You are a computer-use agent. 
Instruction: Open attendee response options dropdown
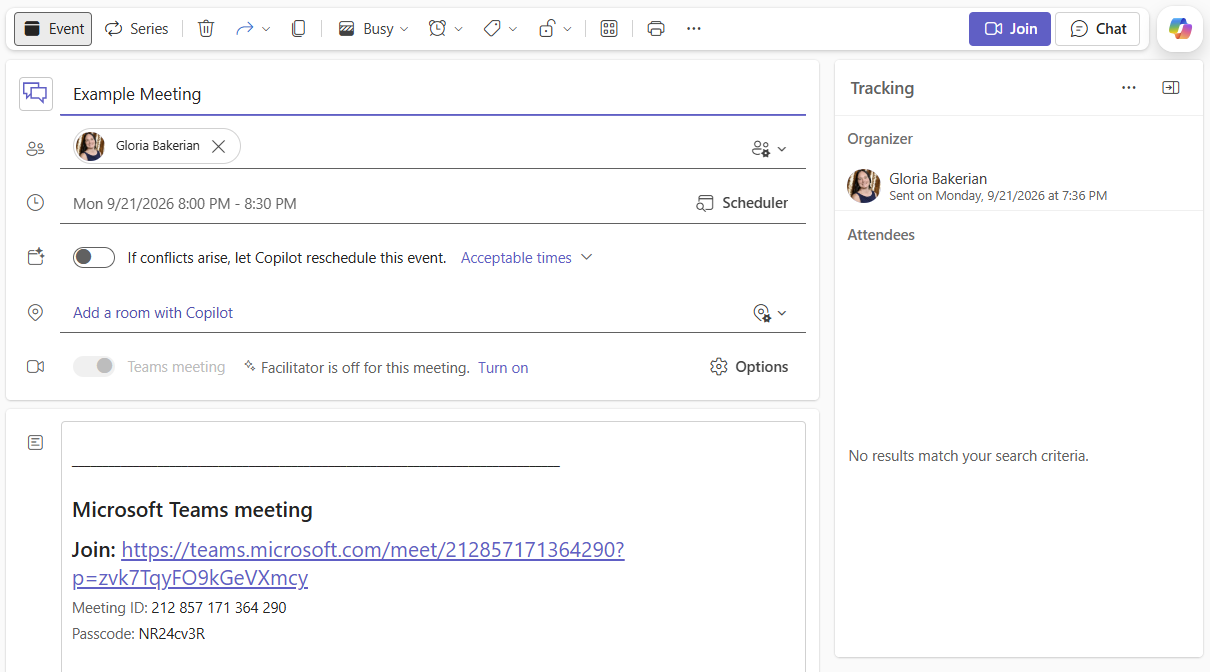769,149
